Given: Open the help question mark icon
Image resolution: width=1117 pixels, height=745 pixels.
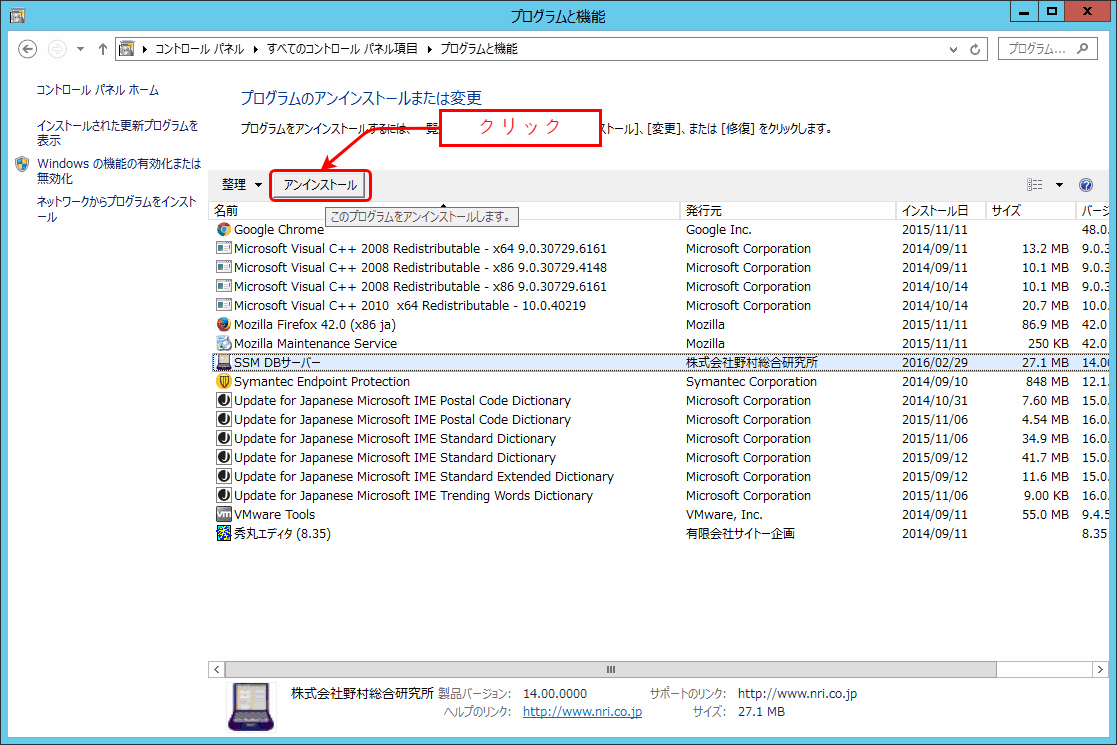Looking at the screenshot, I should pos(1086,185).
